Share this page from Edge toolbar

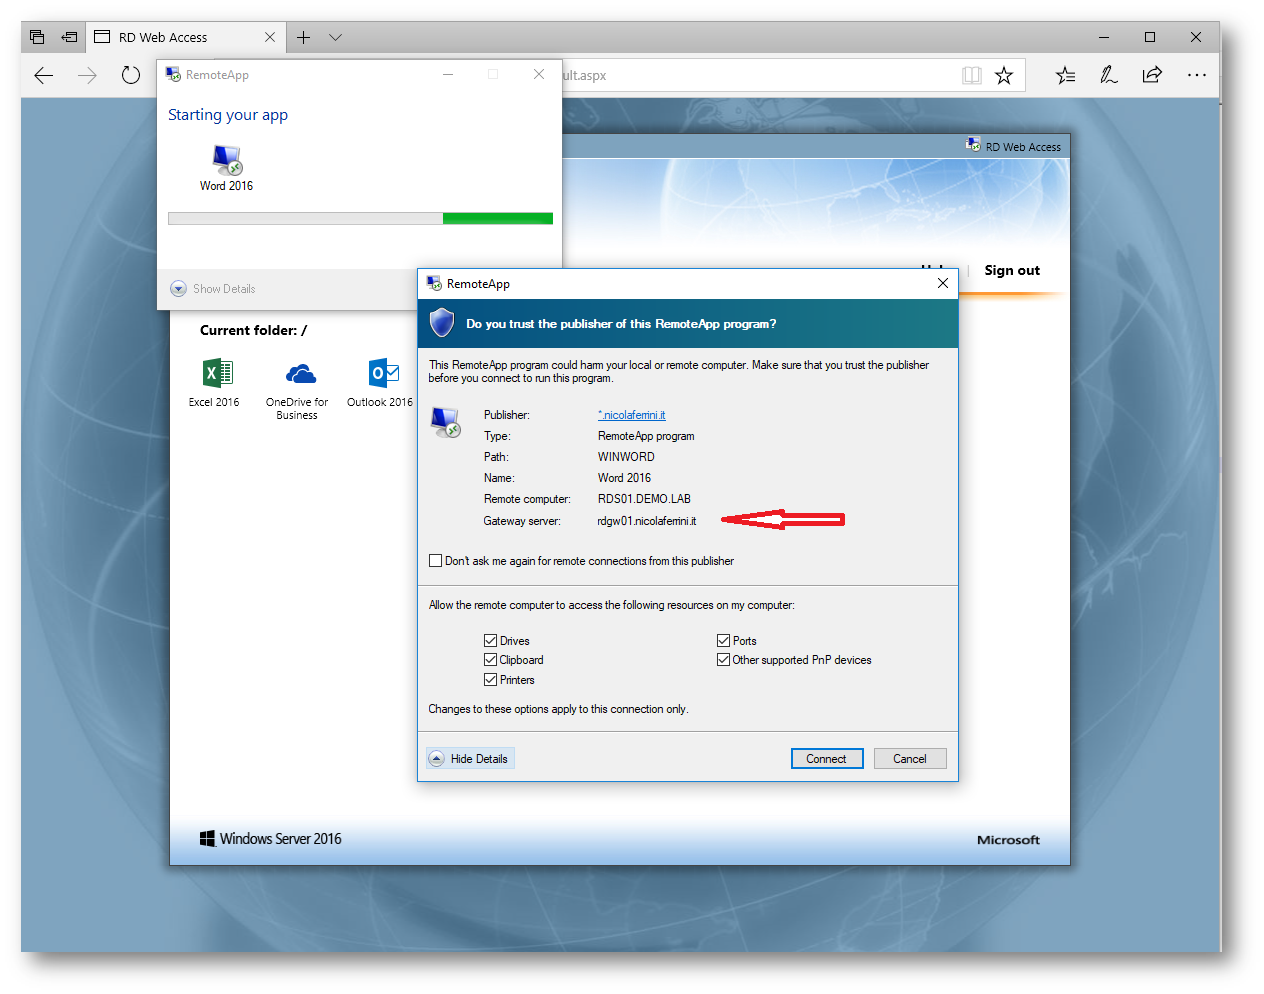coord(1152,75)
